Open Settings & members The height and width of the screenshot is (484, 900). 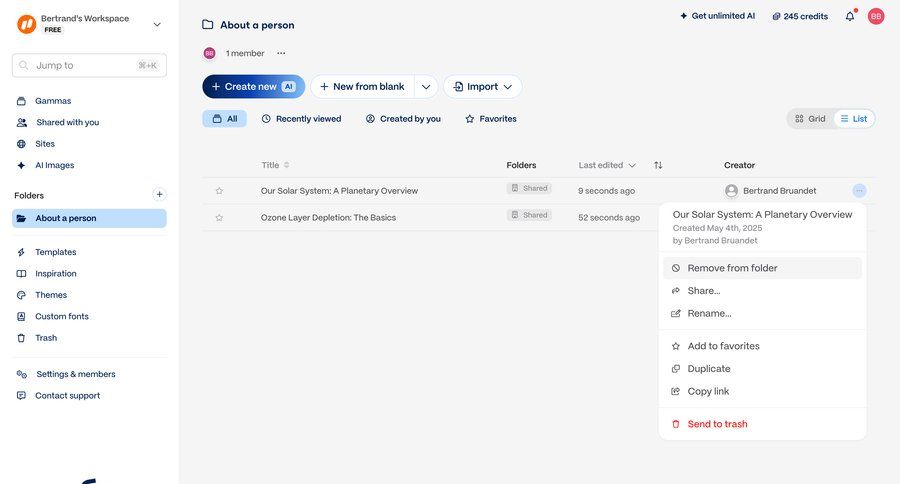tap(75, 374)
